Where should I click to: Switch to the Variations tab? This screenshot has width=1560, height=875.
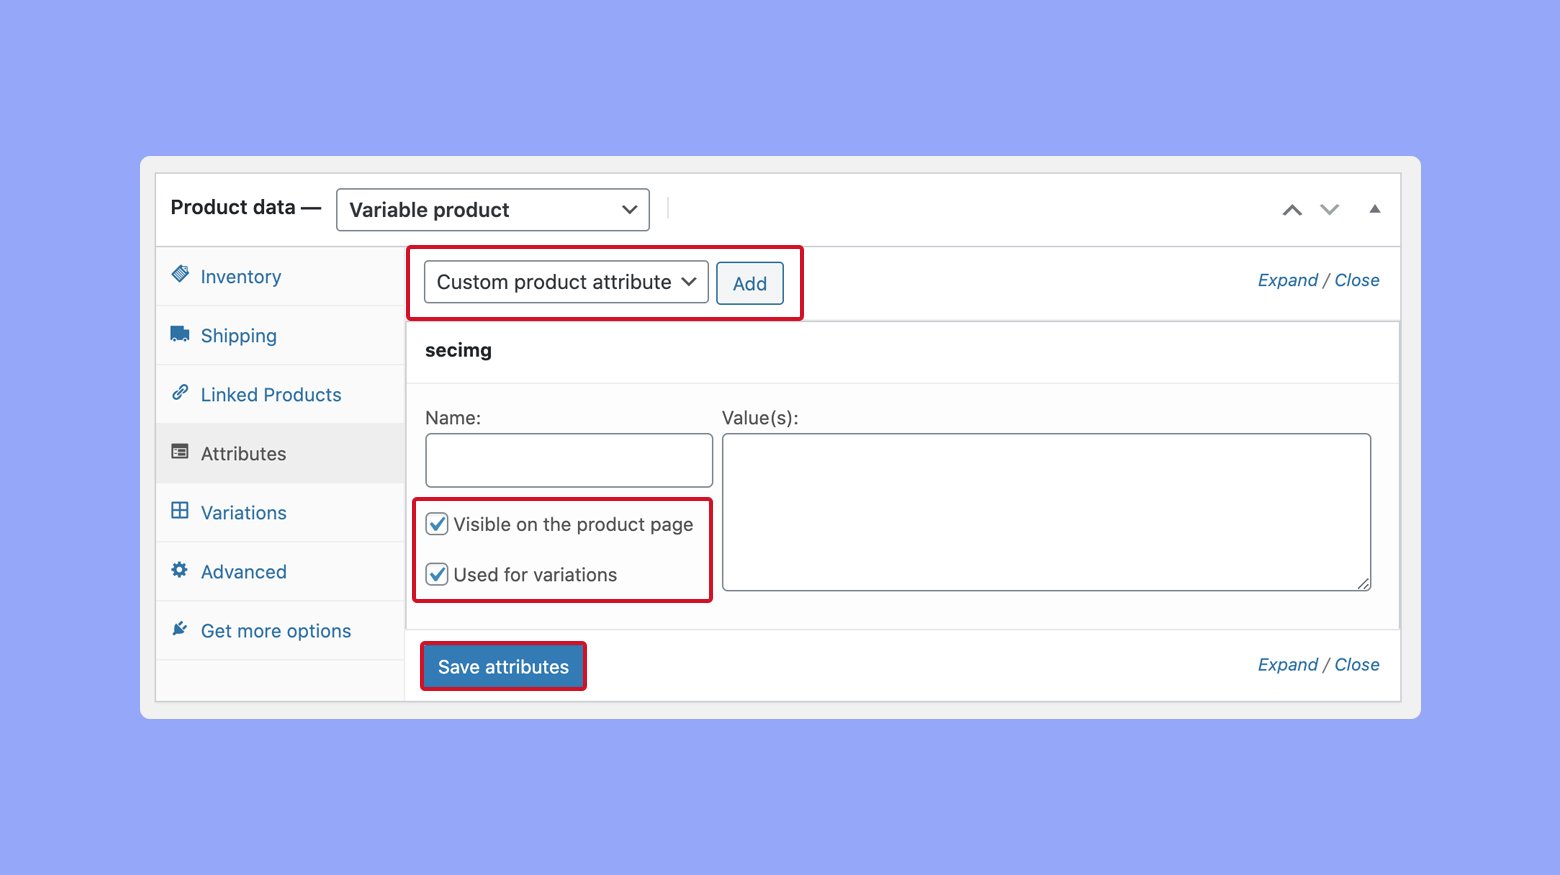(243, 513)
